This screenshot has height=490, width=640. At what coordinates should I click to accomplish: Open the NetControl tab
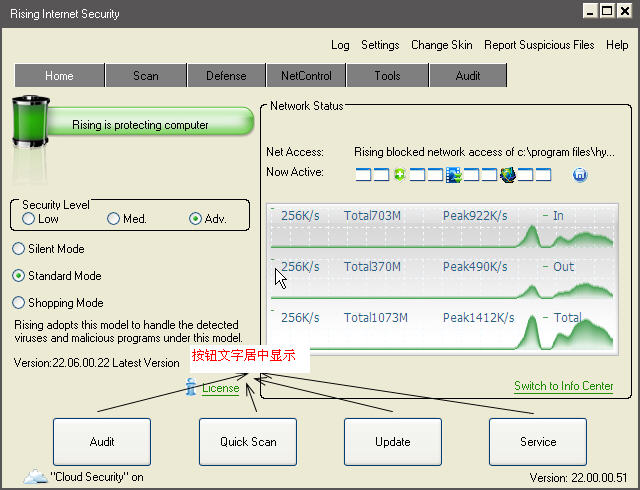click(x=306, y=75)
